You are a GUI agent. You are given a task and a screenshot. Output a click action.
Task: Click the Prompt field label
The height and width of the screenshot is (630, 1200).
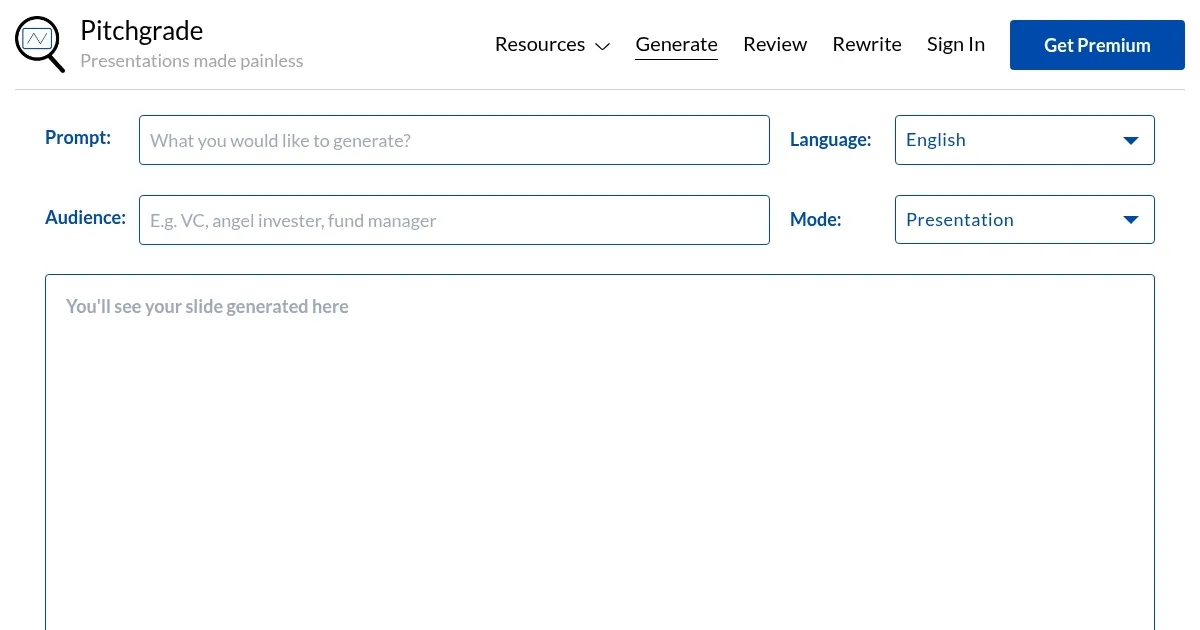[78, 138]
